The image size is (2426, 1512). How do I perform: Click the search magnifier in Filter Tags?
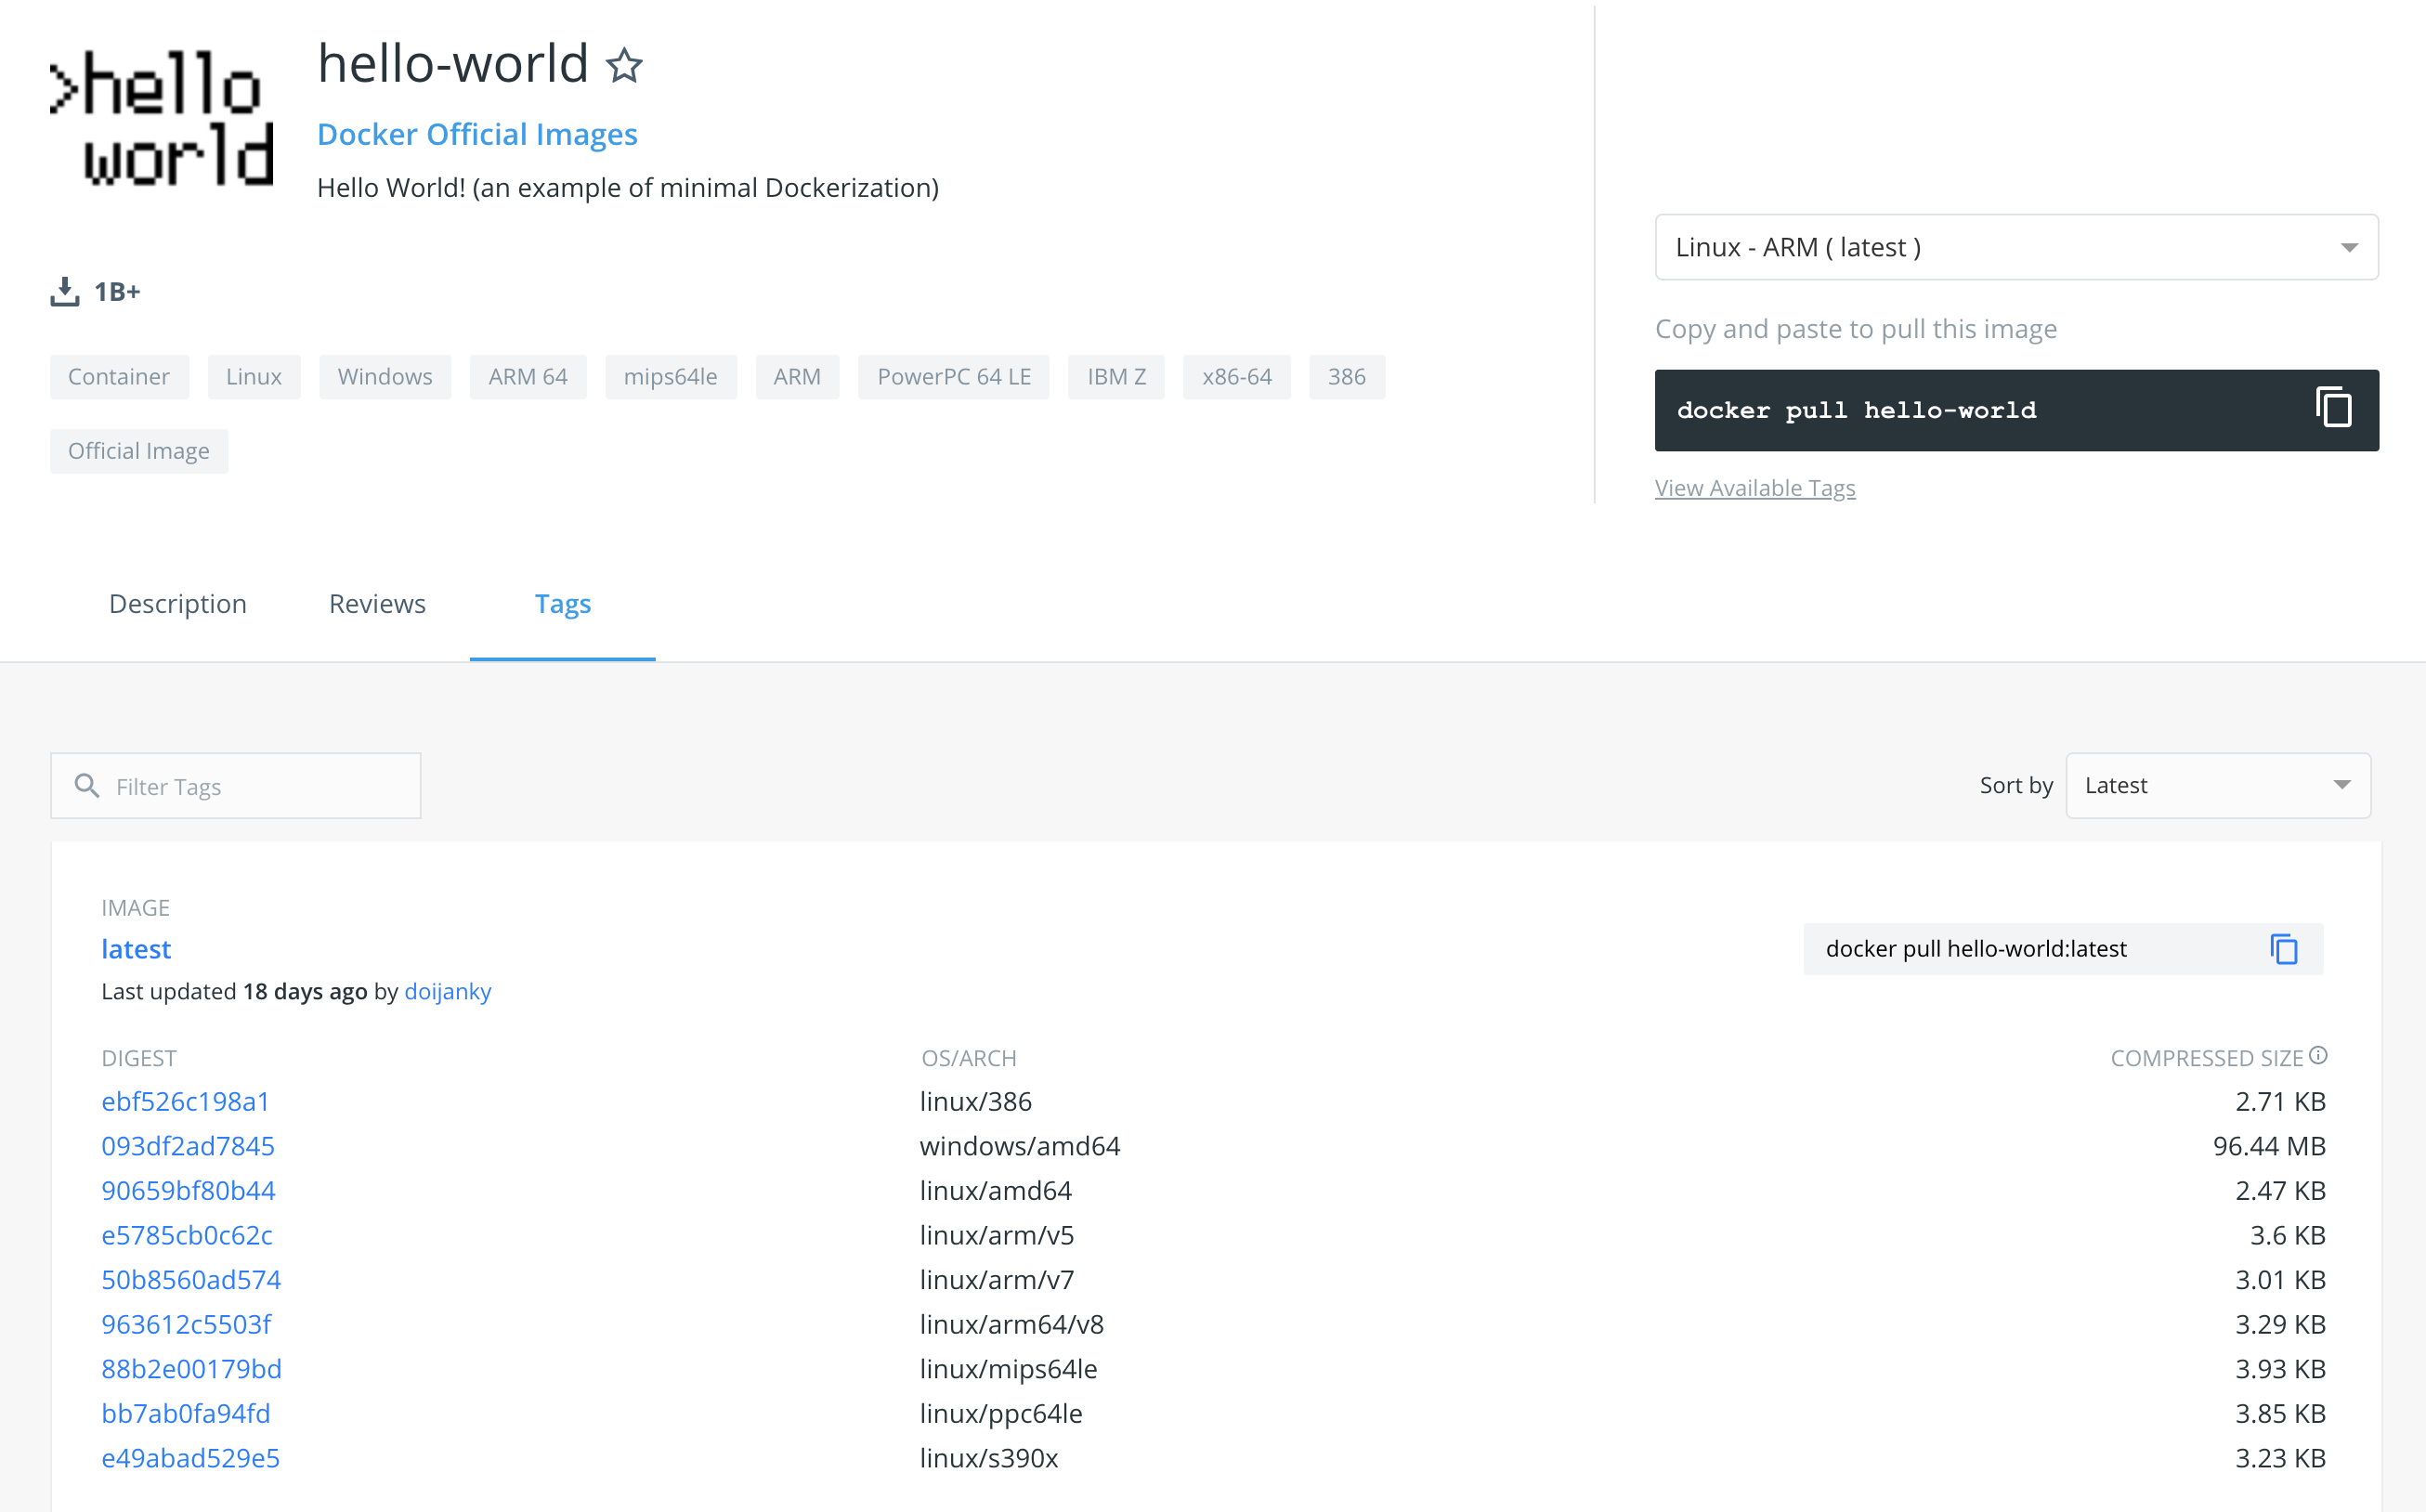[x=88, y=786]
